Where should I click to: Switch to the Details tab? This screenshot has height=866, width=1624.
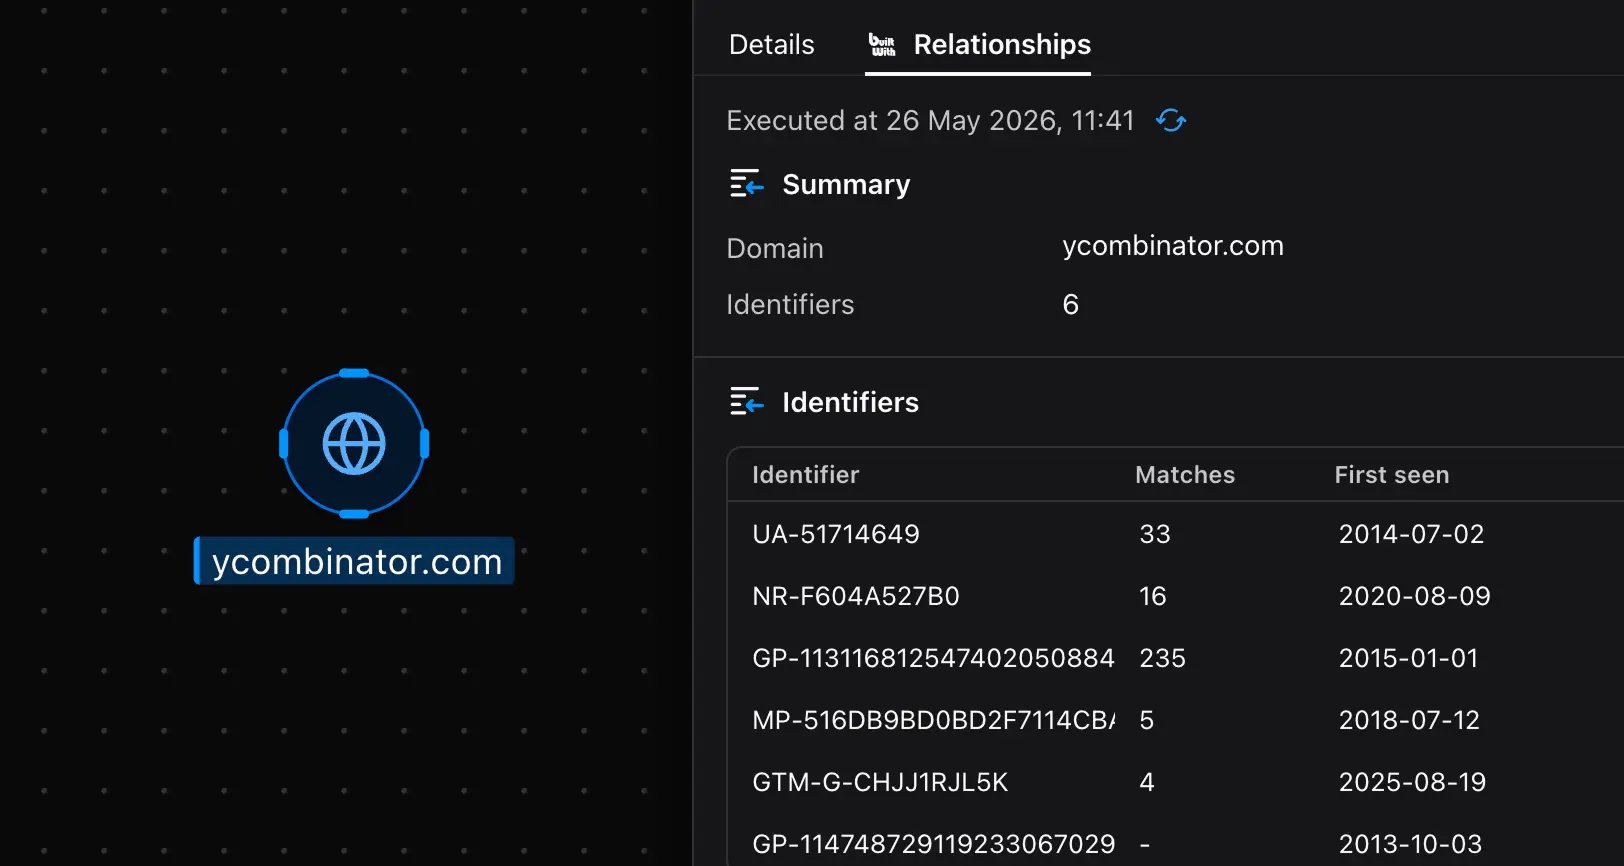771,45
